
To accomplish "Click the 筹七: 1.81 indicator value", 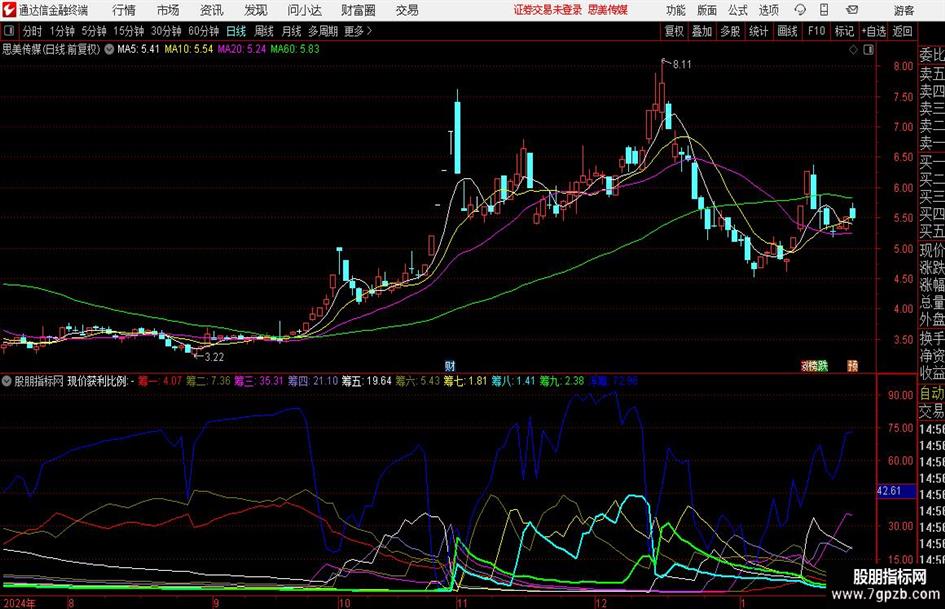I will [x=466, y=381].
